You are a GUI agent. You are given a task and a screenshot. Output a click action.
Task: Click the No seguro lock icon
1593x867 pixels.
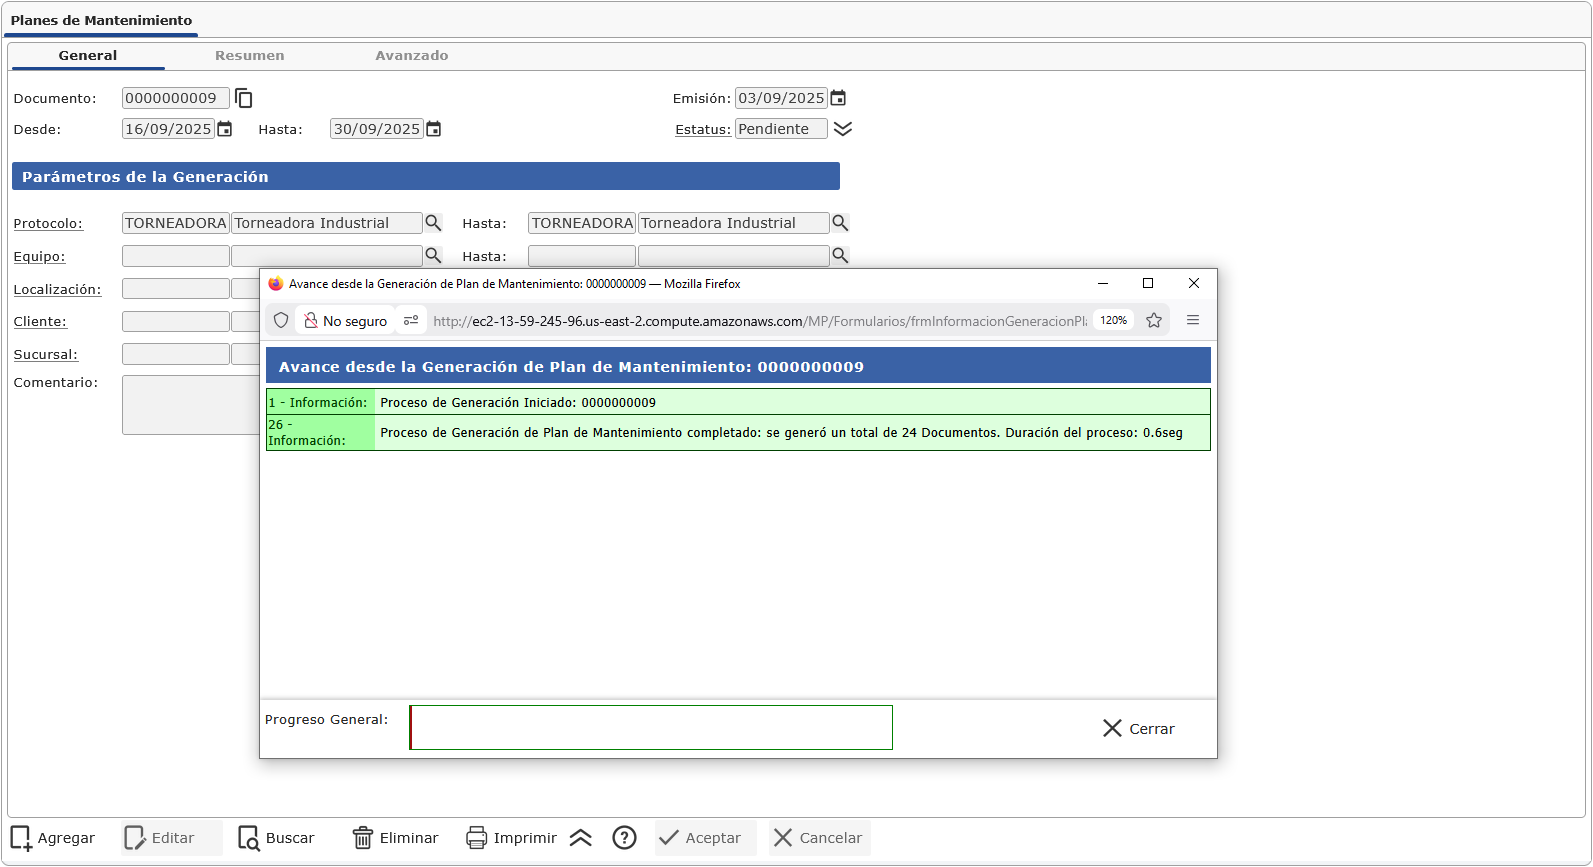pos(311,321)
